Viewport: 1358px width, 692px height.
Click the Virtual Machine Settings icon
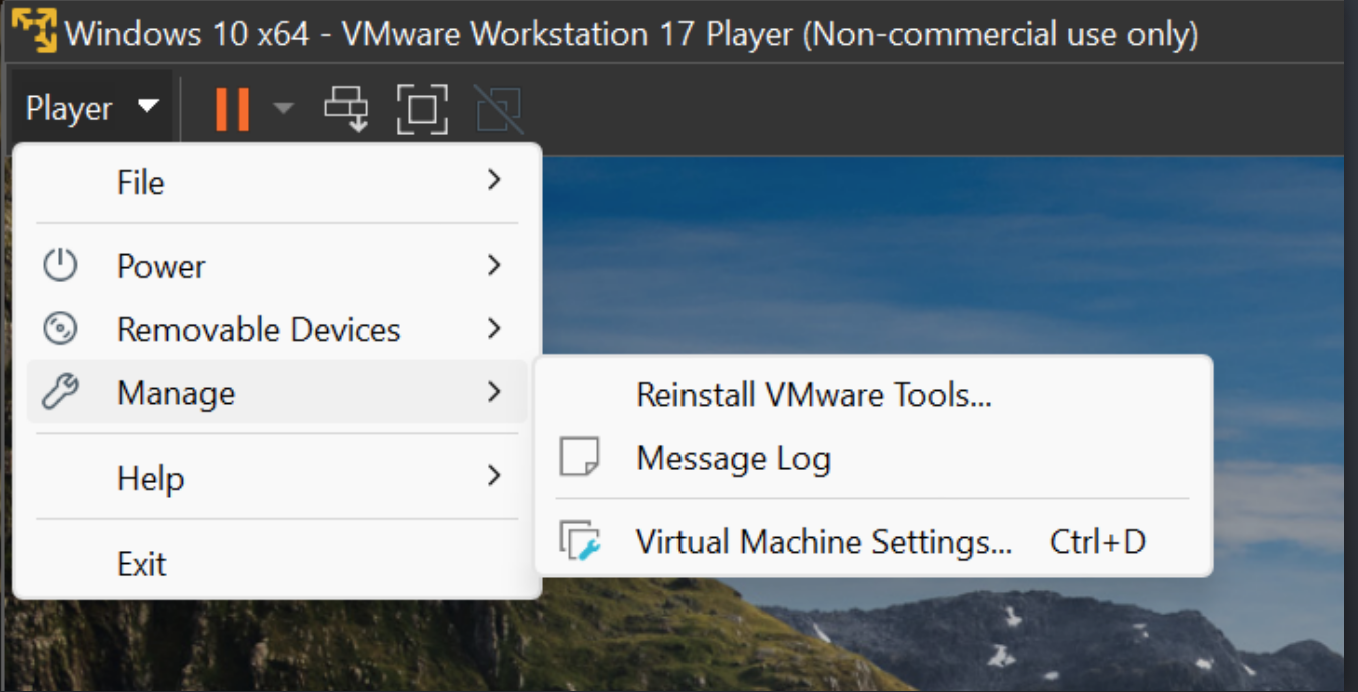point(580,541)
